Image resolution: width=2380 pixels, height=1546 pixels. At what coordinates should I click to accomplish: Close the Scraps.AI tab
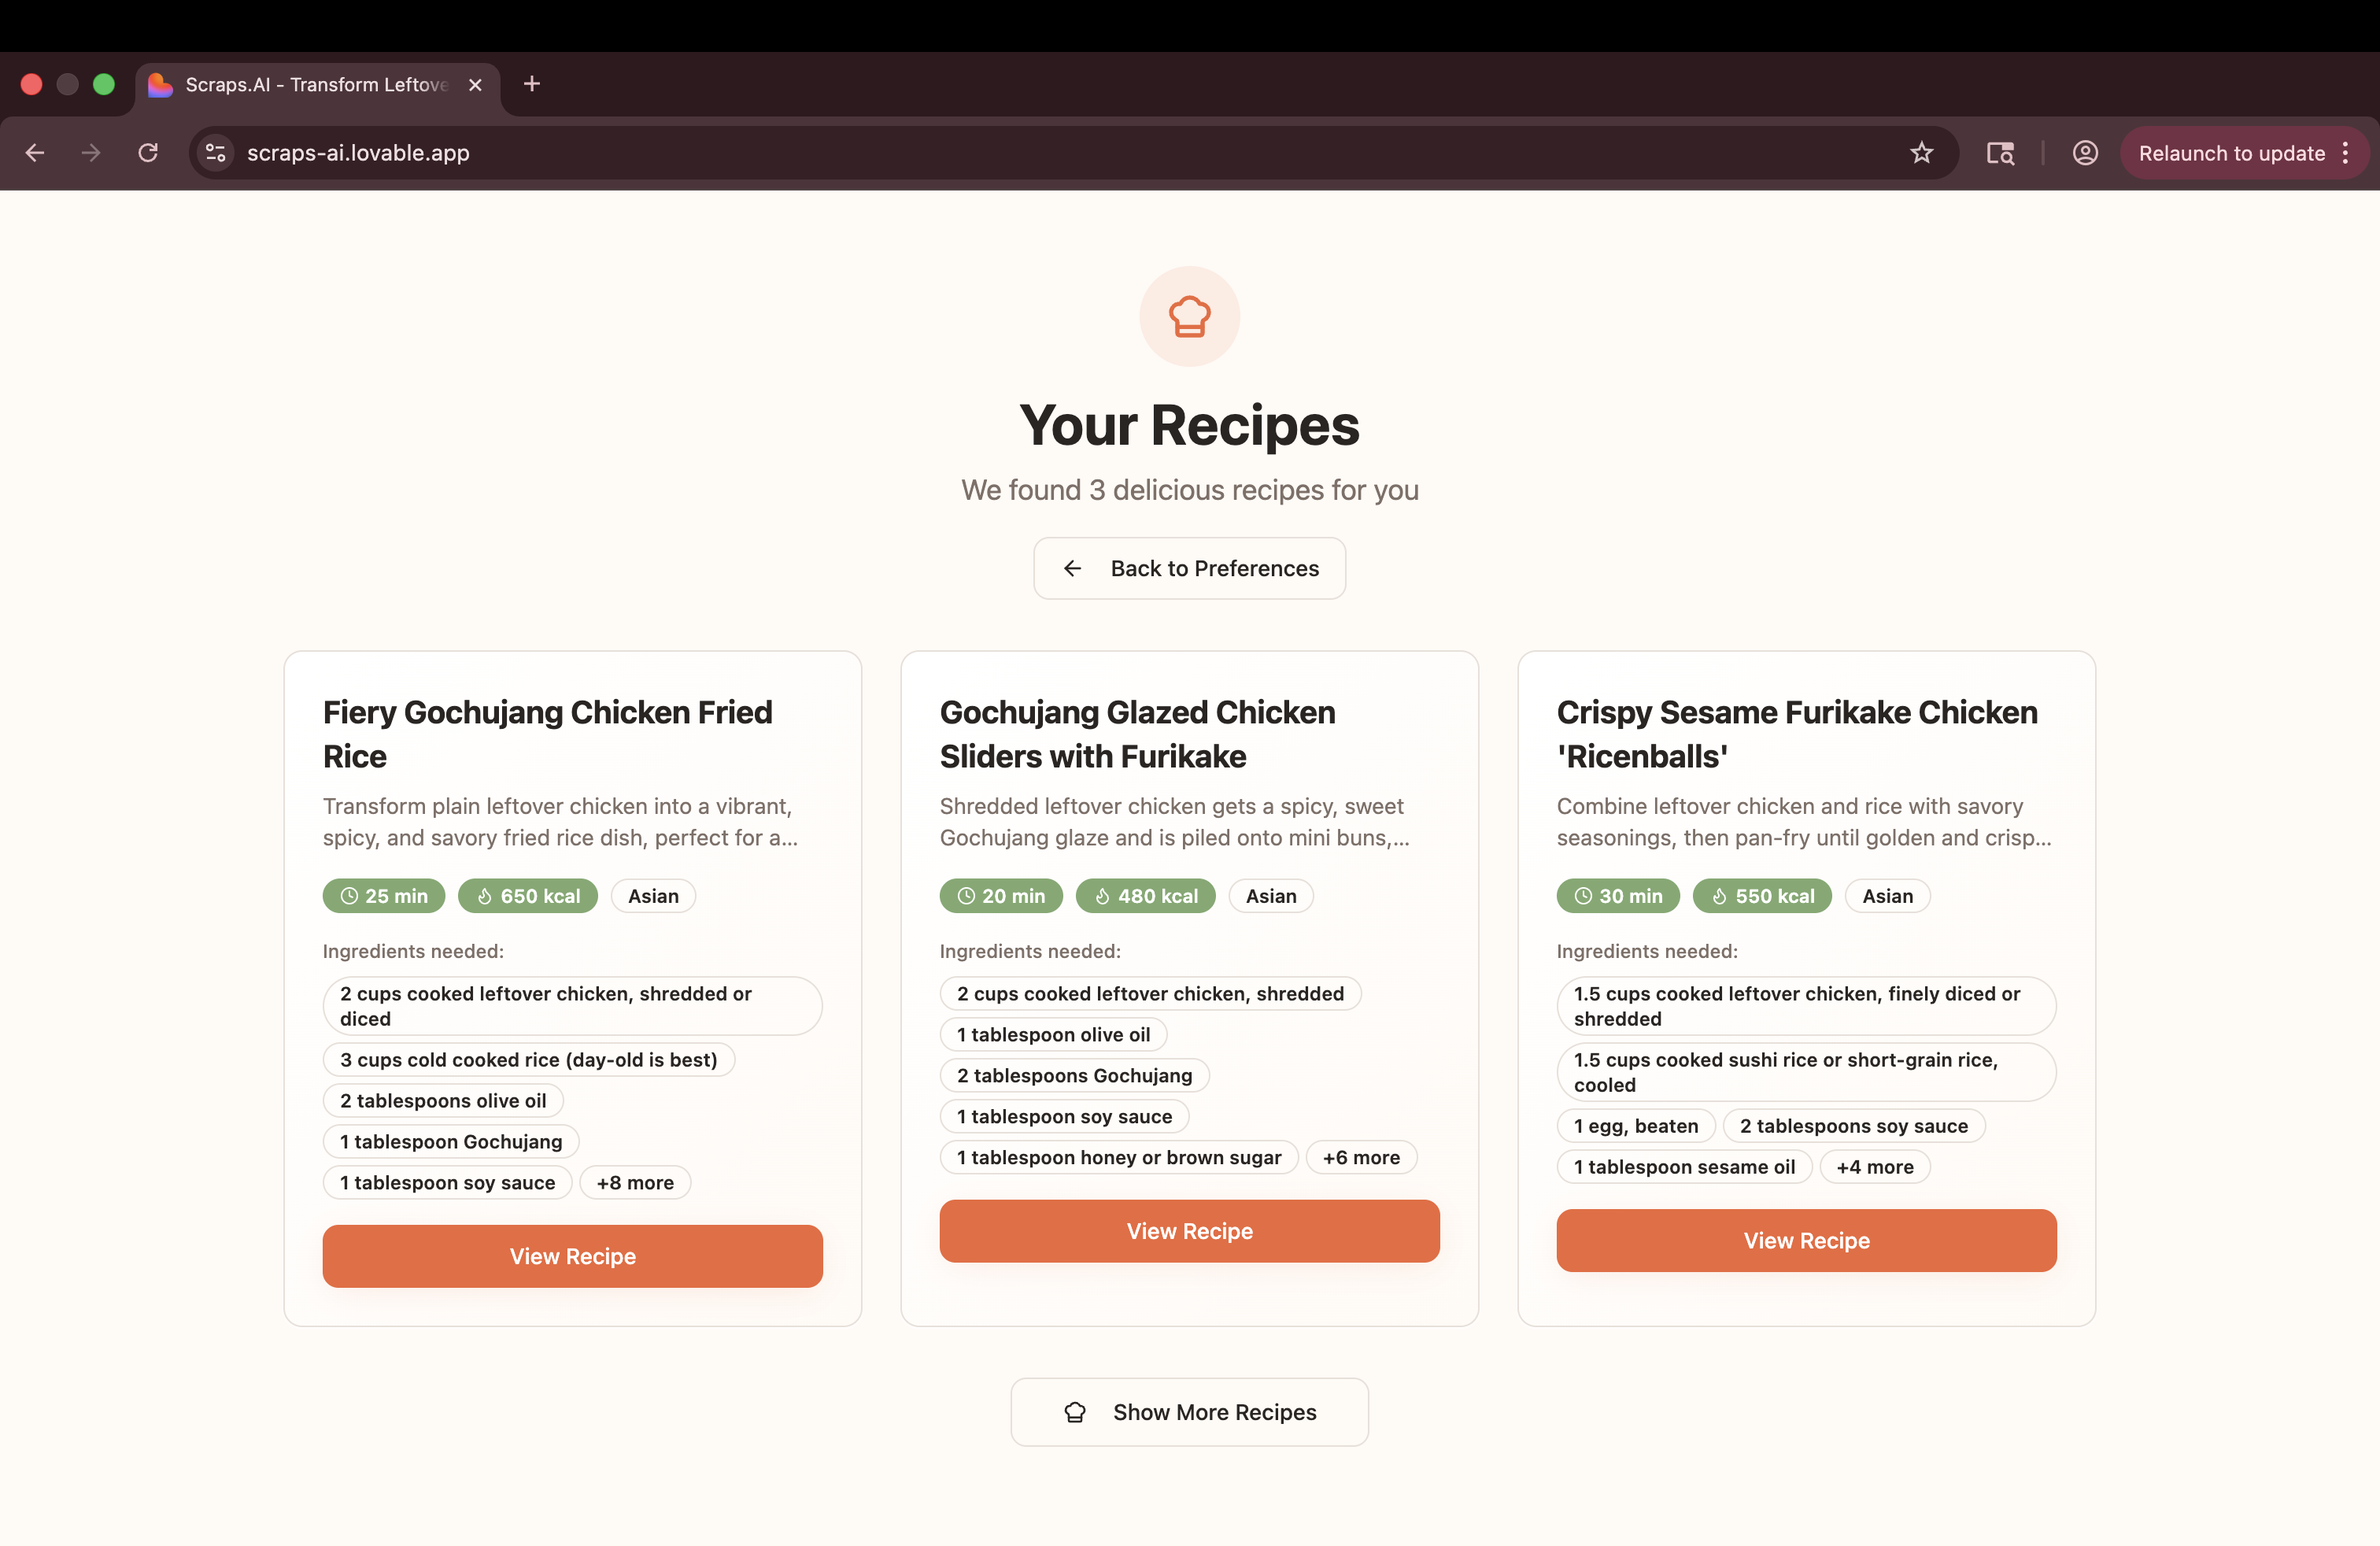tap(475, 85)
